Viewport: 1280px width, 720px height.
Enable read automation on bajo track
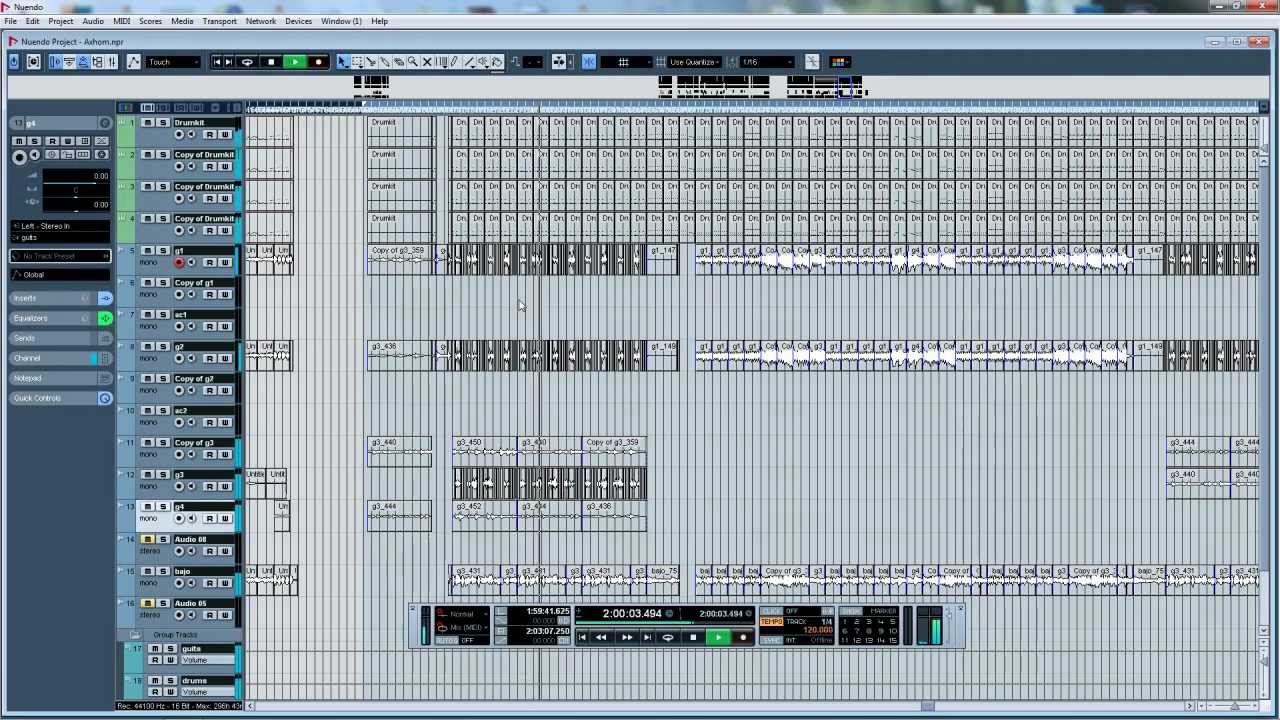point(210,583)
